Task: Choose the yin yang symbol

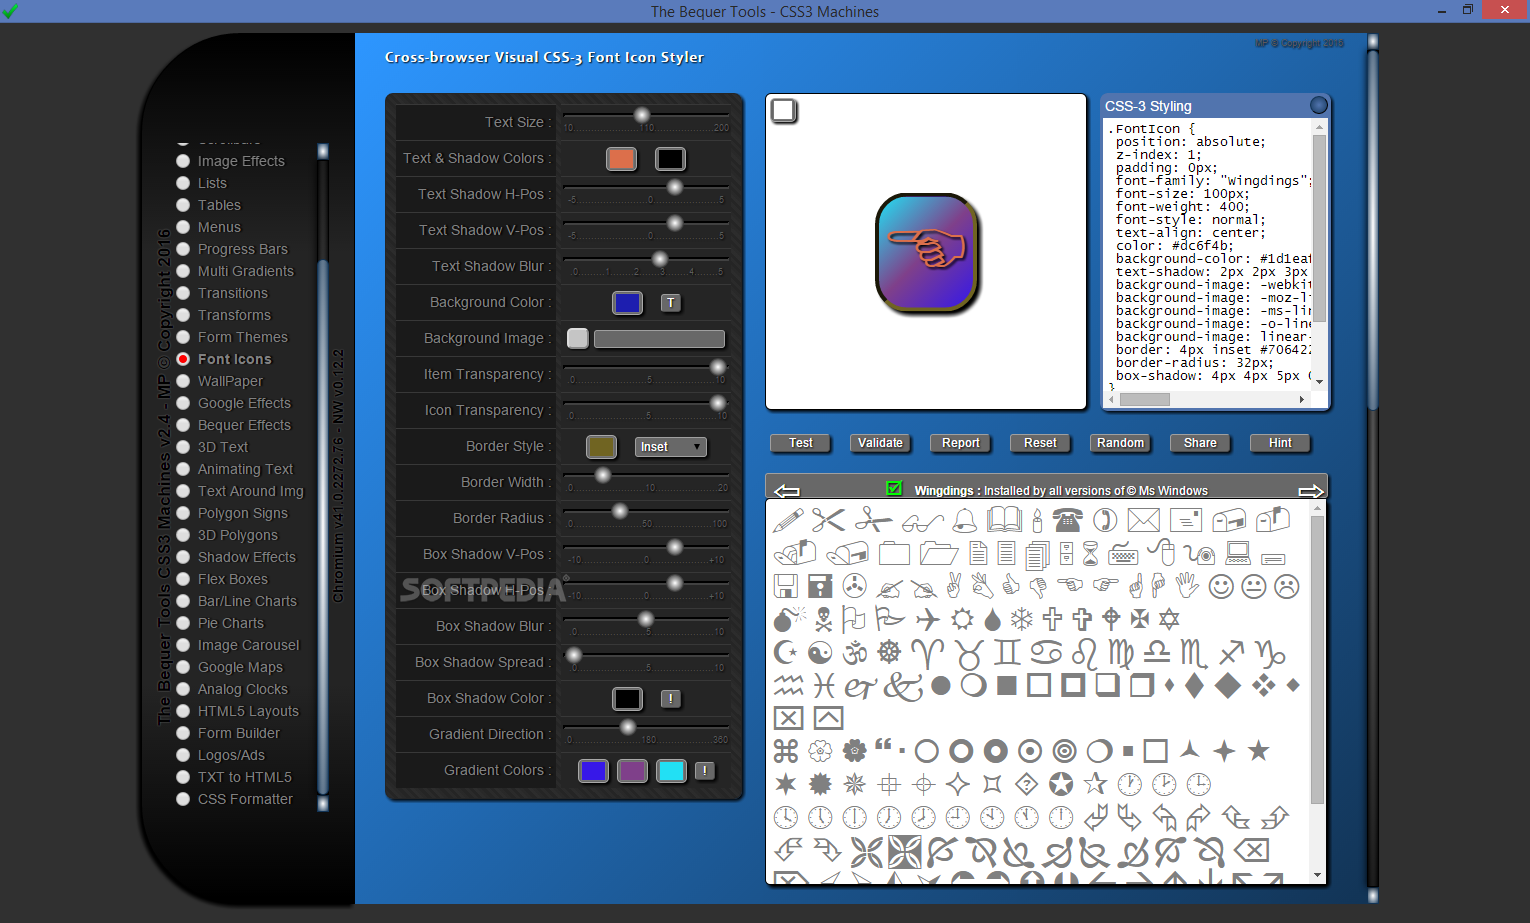Action: coord(820,653)
